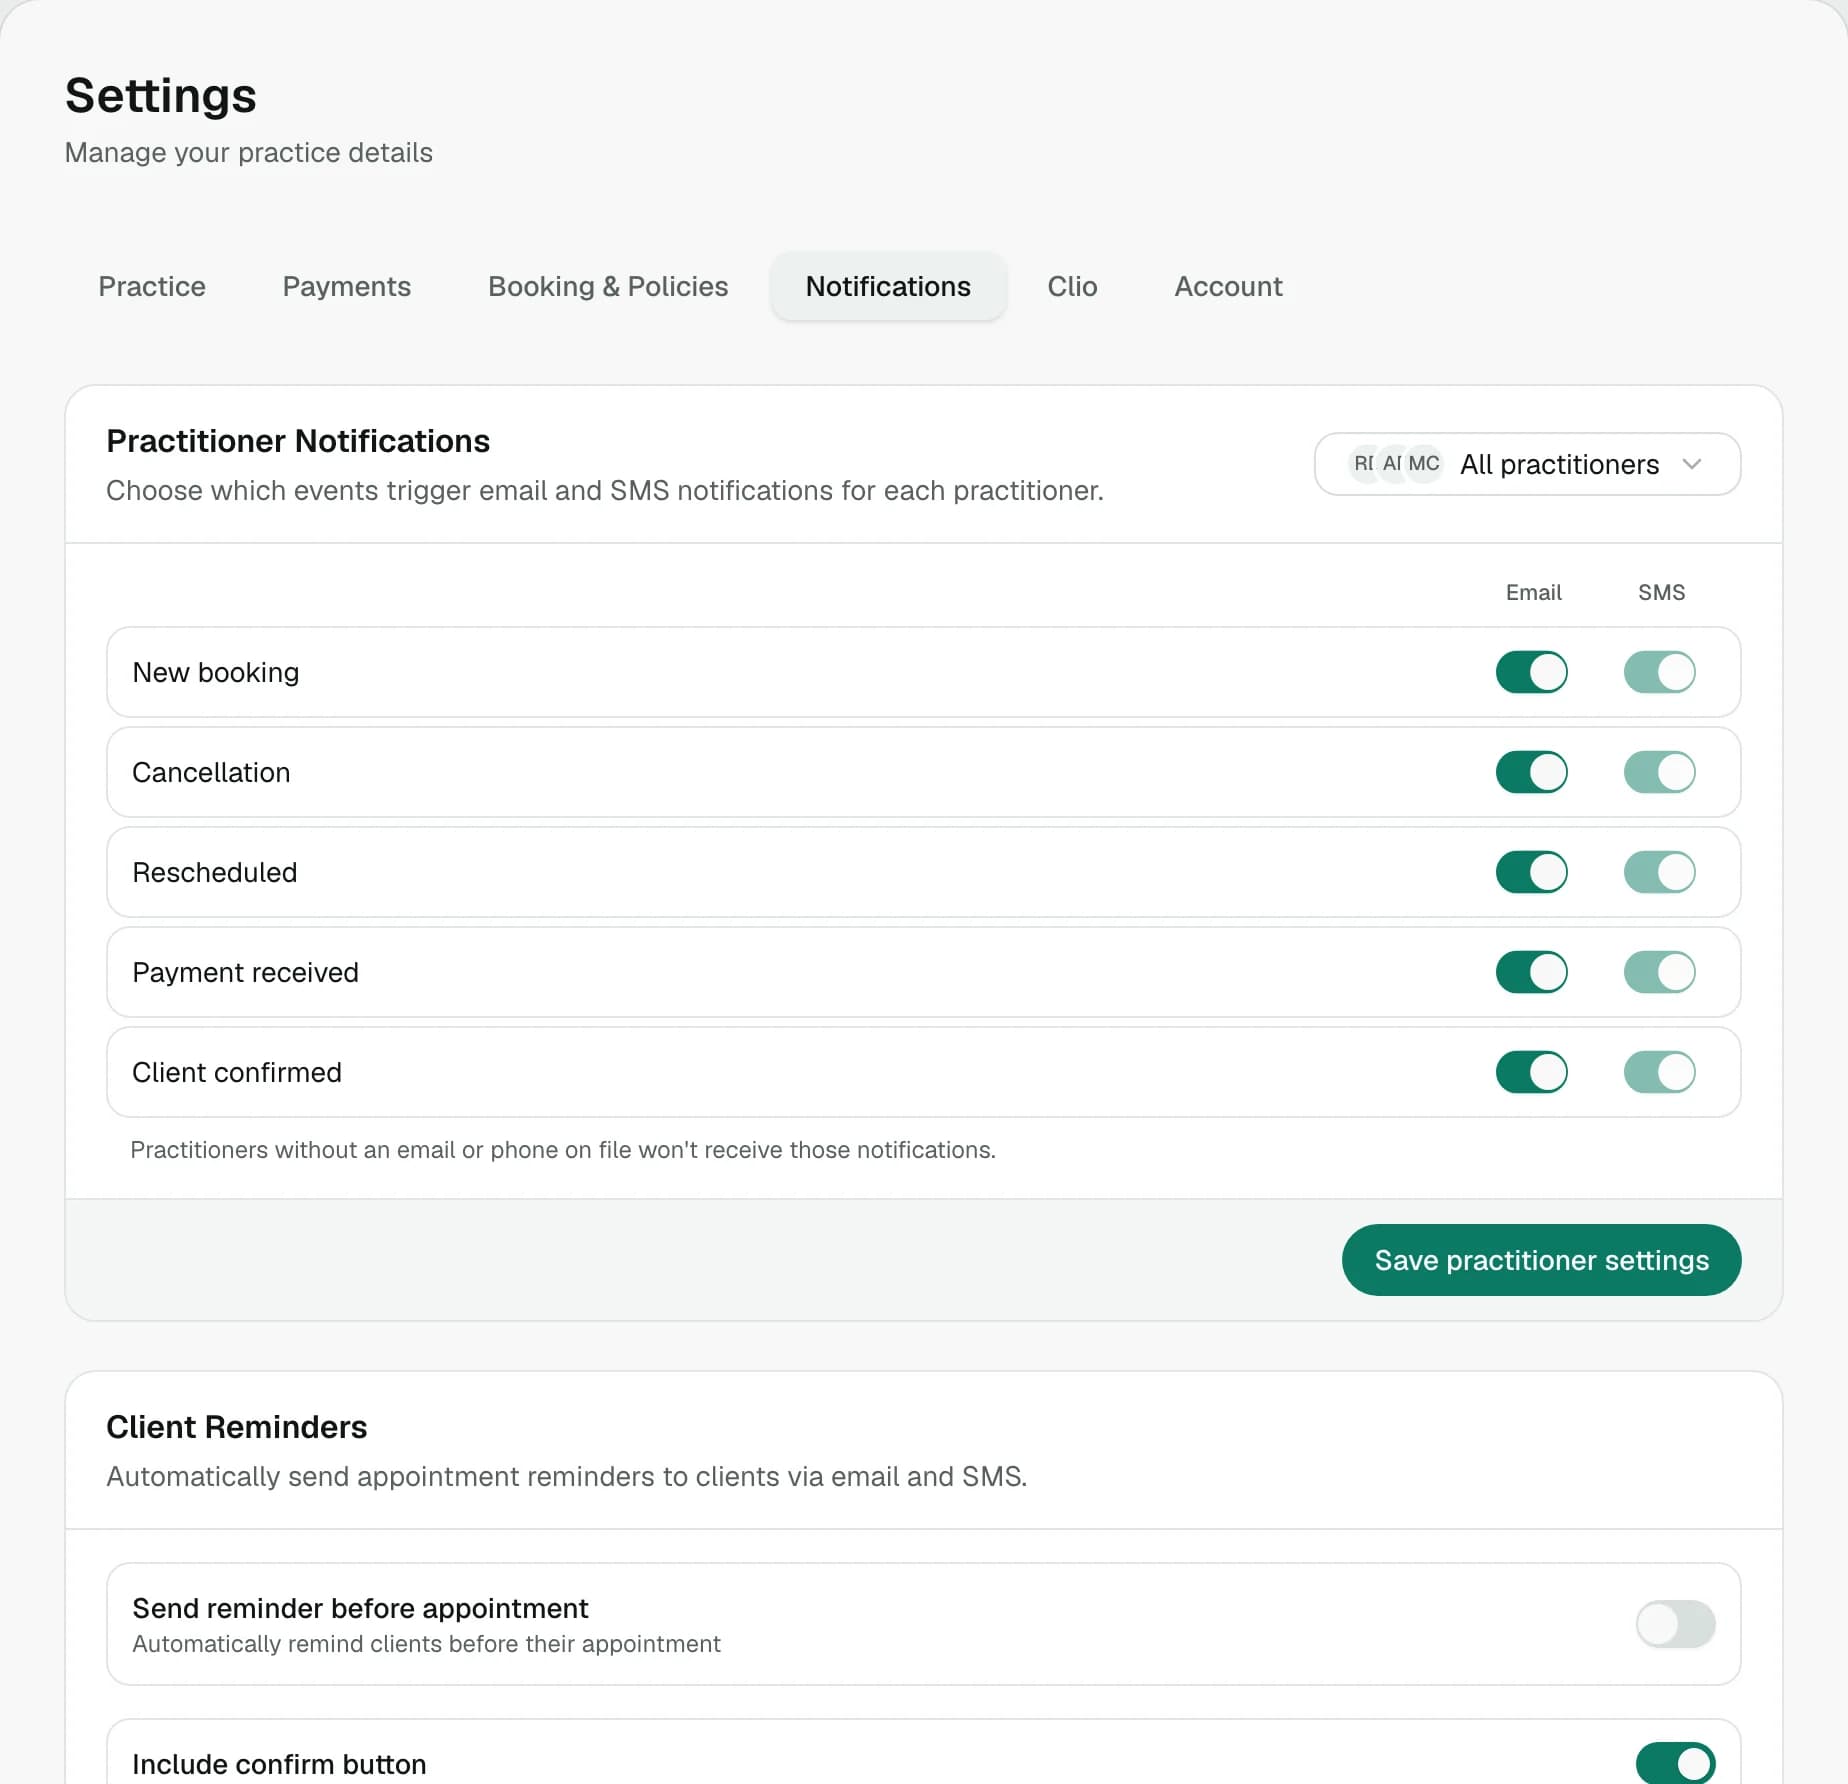Click the Client Reminders heading
This screenshot has height=1784, width=1848.
(237, 1427)
